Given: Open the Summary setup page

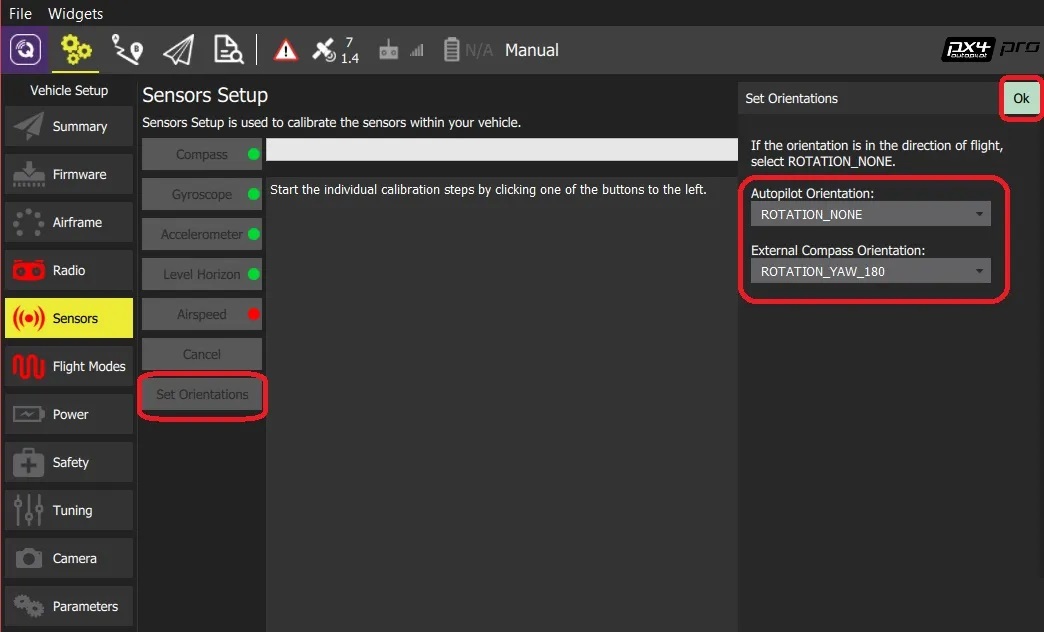Looking at the screenshot, I should pyautogui.click(x=69, y=126).
